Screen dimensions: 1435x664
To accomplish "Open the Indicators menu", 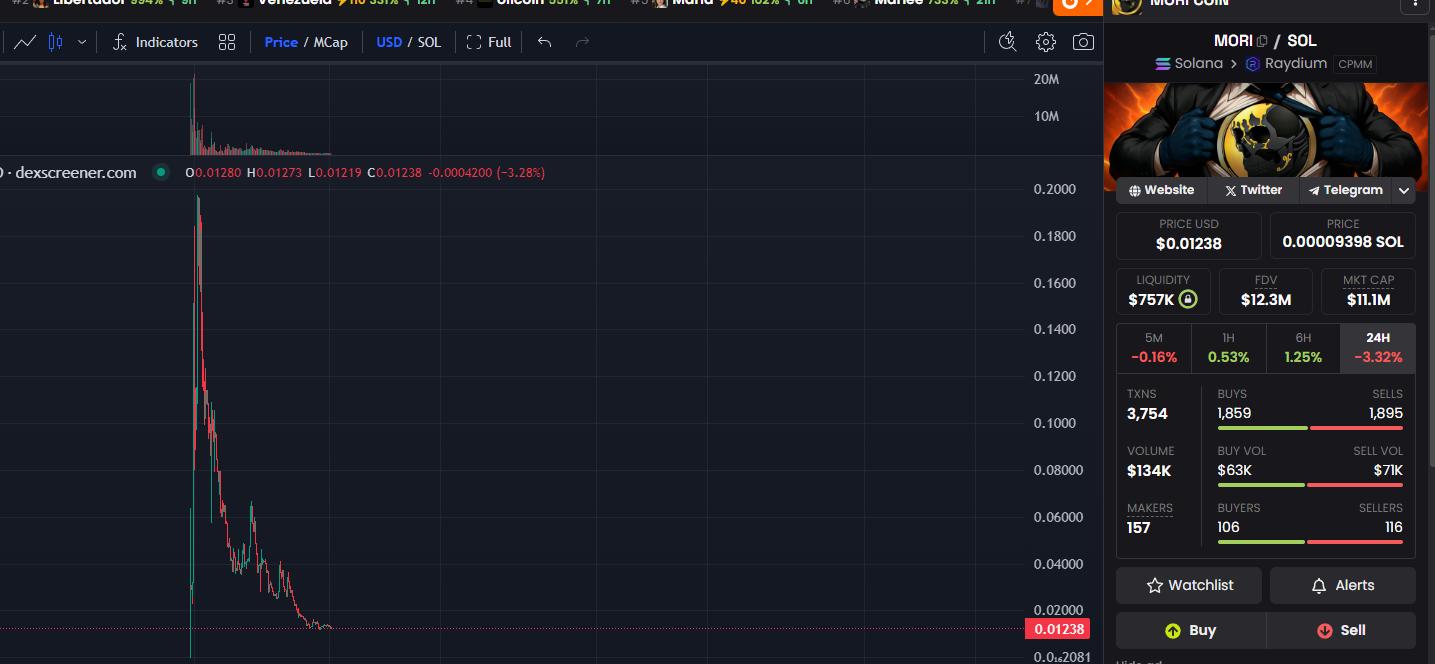I will pyautogui.click(x=155, y=42).
